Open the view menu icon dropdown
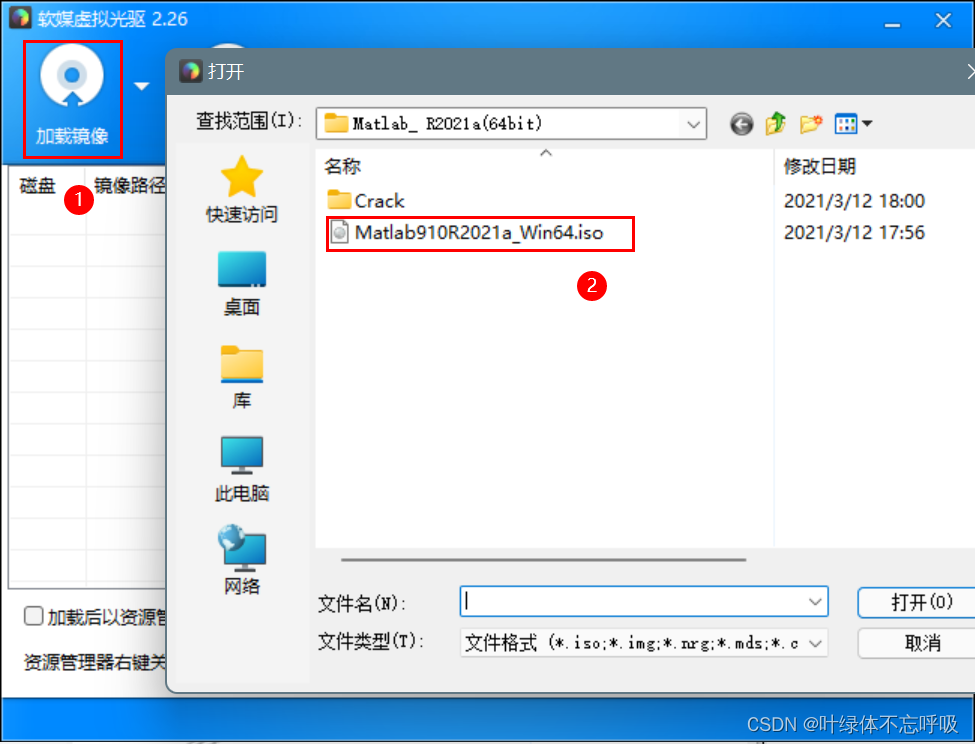975x744 pixels. click(853, 124)
